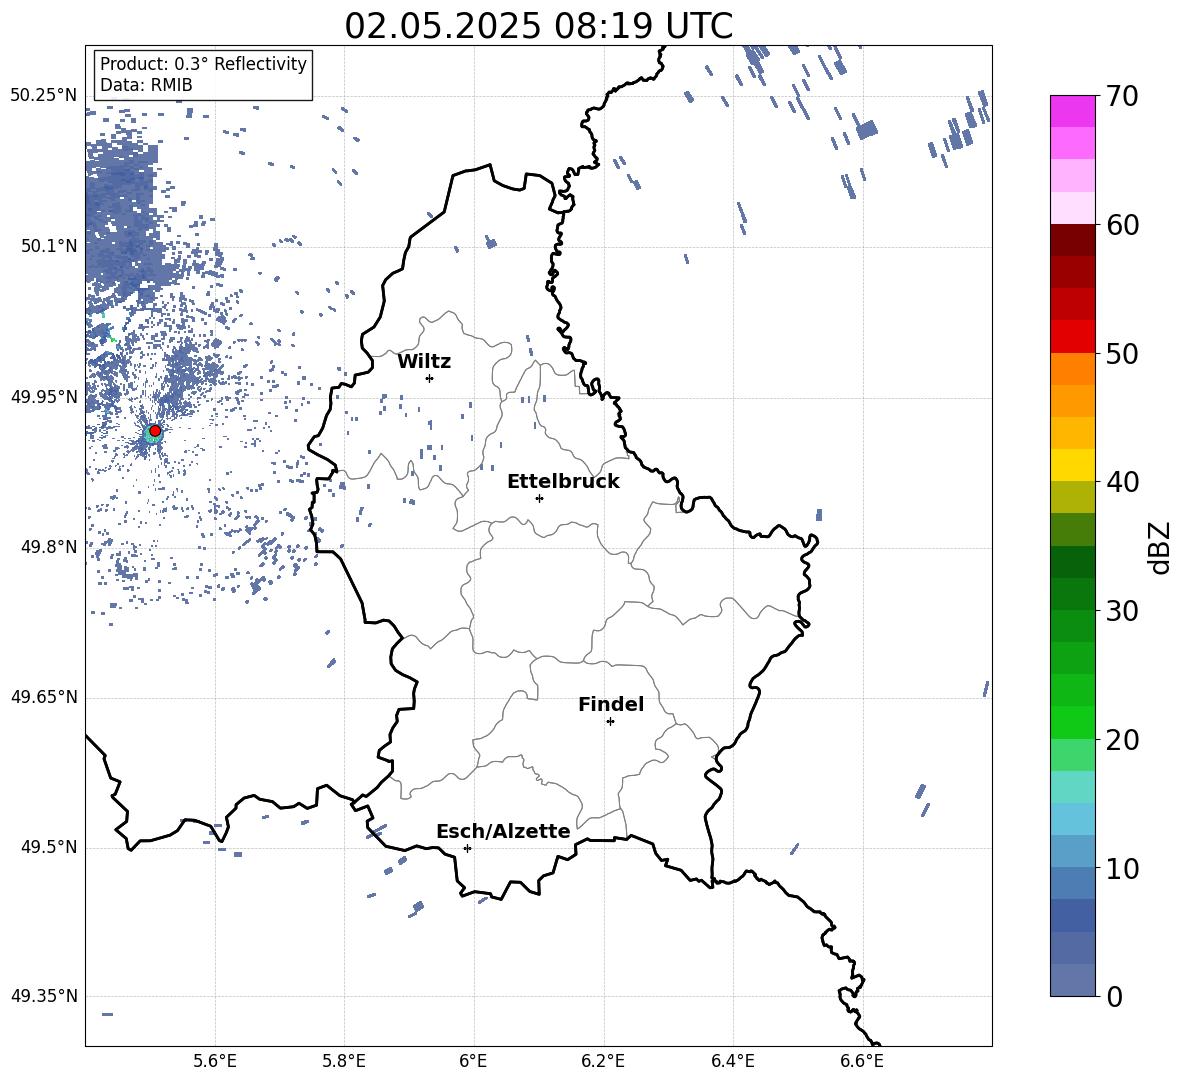Select the Ettelbruck label on the map
Image resolution: width=1184 pixels, height=1081 pixels.
click(563, 482)
